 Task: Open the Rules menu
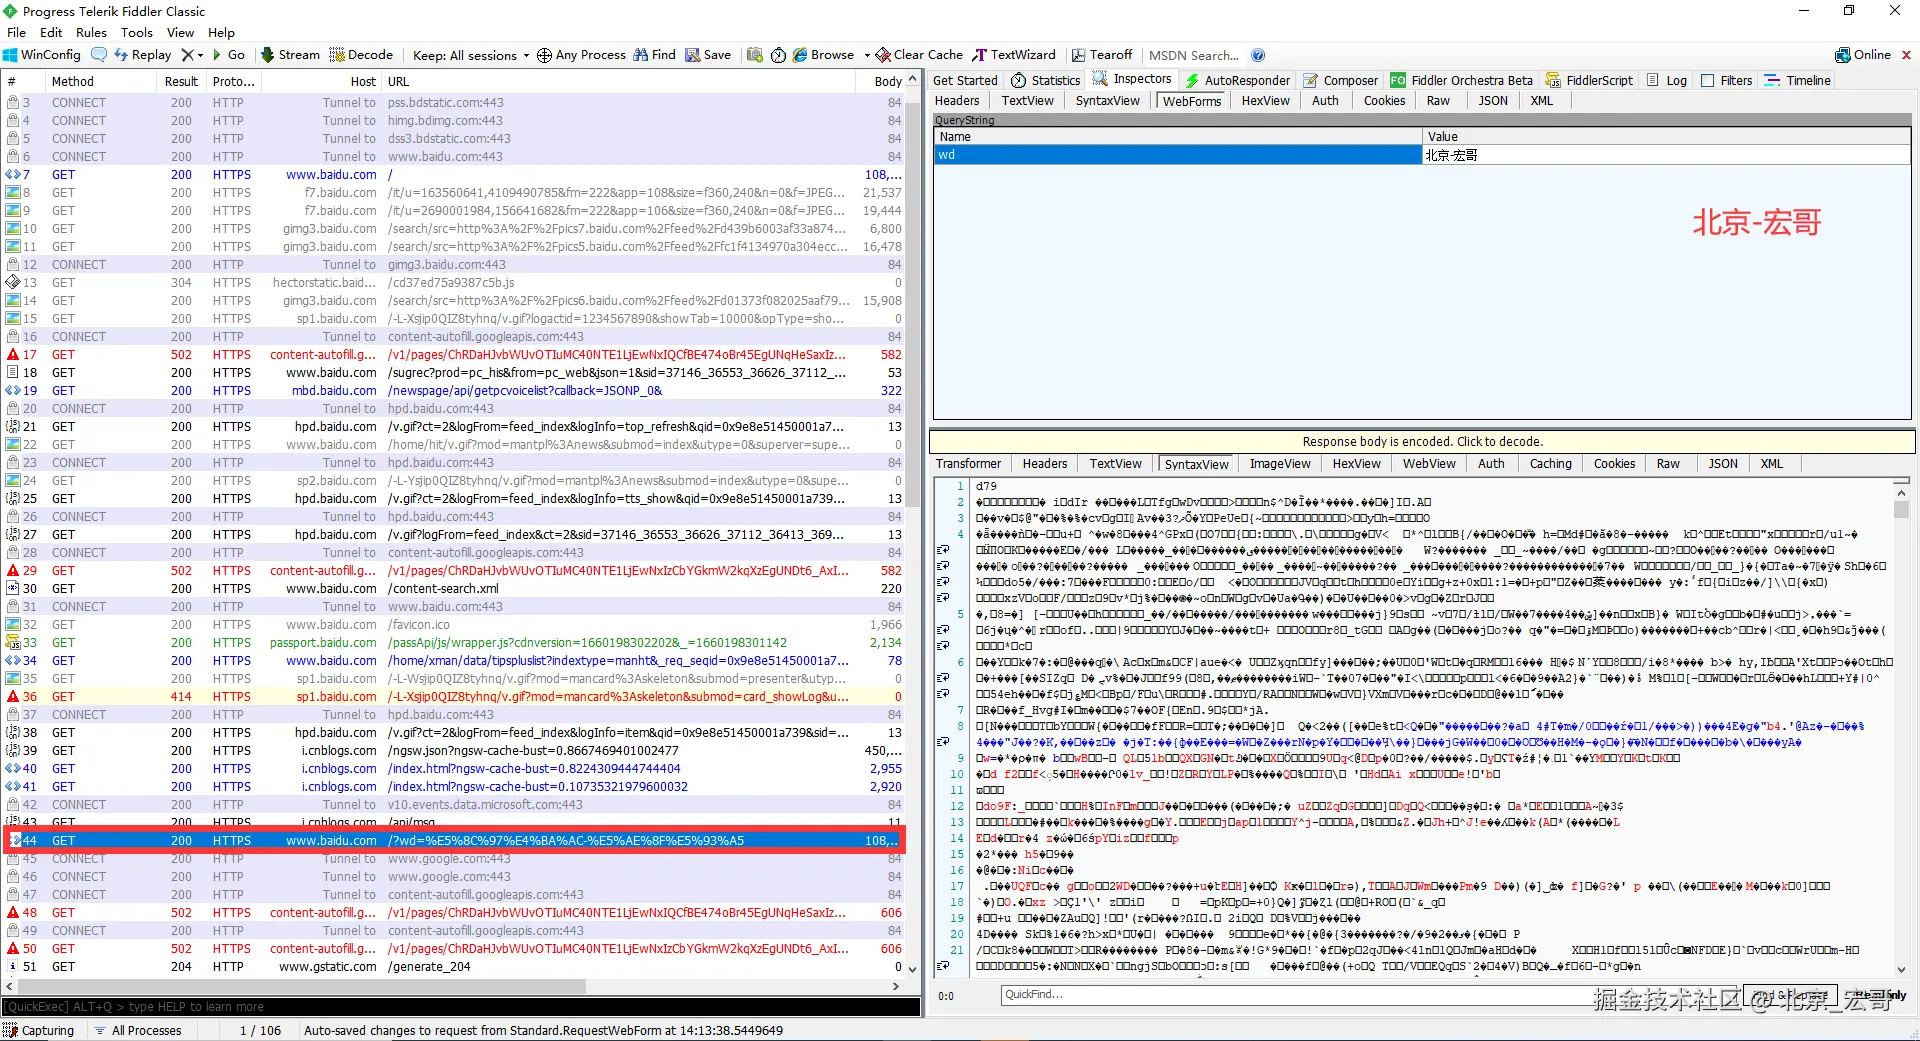click(x=91, y=32)
